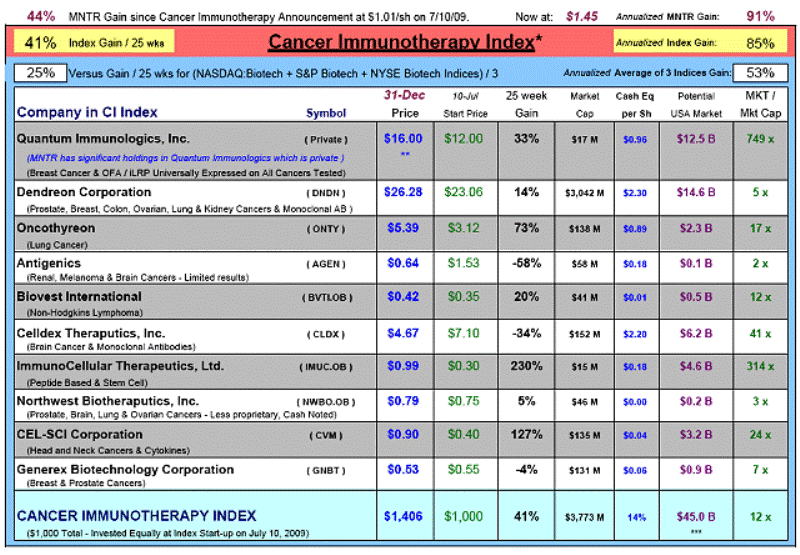This screenshot has height=555, width=800.
Task: Select CEL-SCI Corporation company name
Action: (80, 435)
